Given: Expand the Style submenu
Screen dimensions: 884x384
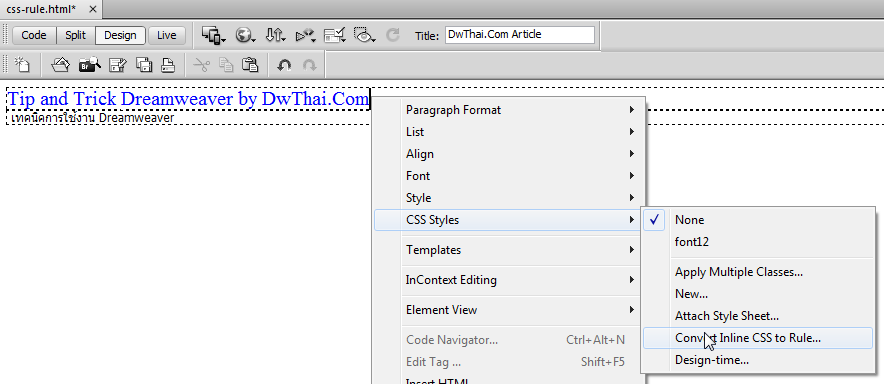Looking at the screenshot, I should point(508,198).
